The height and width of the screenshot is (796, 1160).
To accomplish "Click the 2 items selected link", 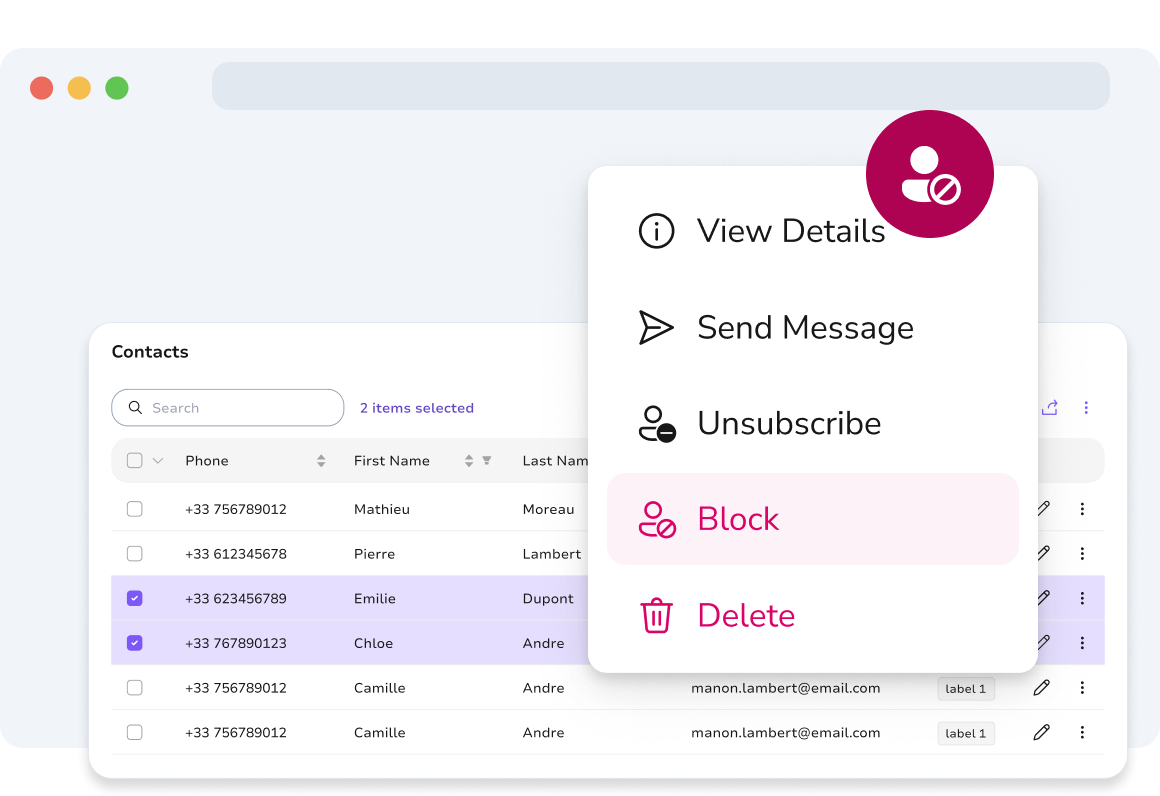I will (417, 408).
